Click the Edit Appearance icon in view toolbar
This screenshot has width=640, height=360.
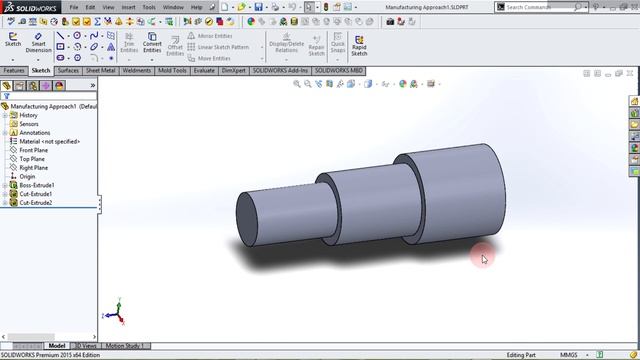(403, 84)
